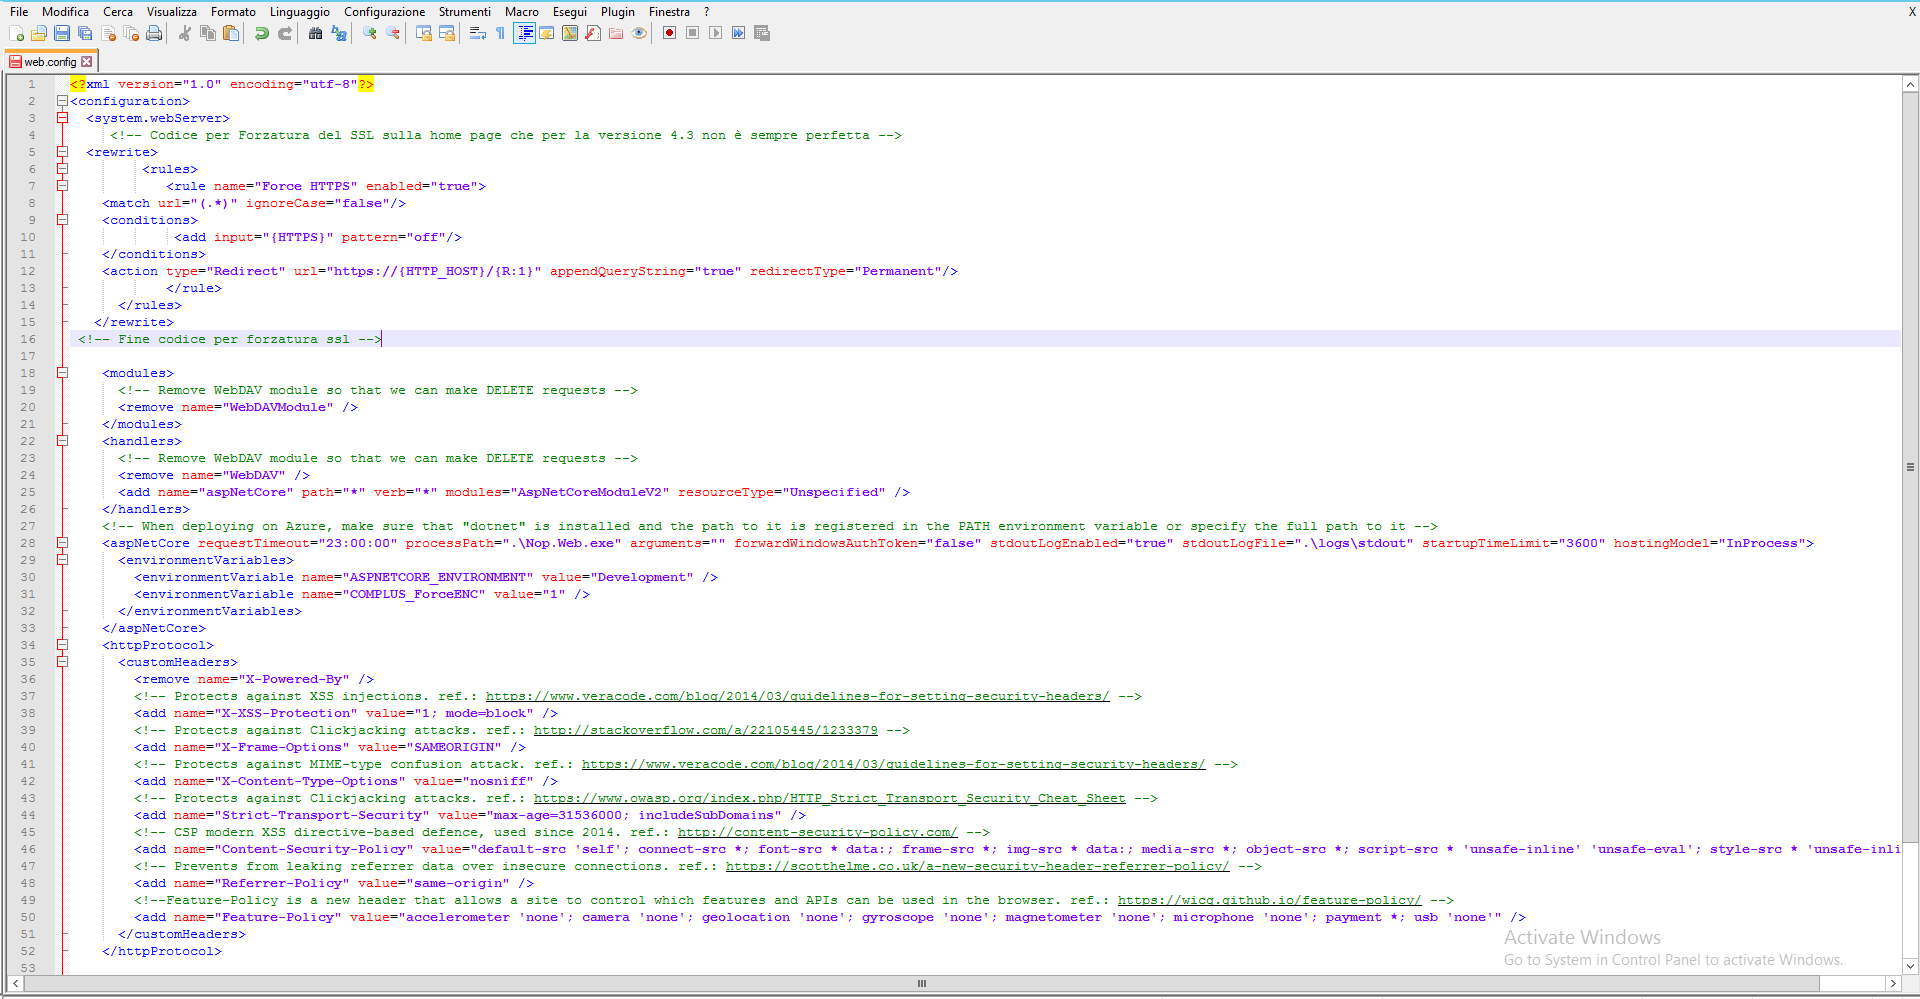
Task: Click line number 16 in the margin
Action: coord(28,339)
